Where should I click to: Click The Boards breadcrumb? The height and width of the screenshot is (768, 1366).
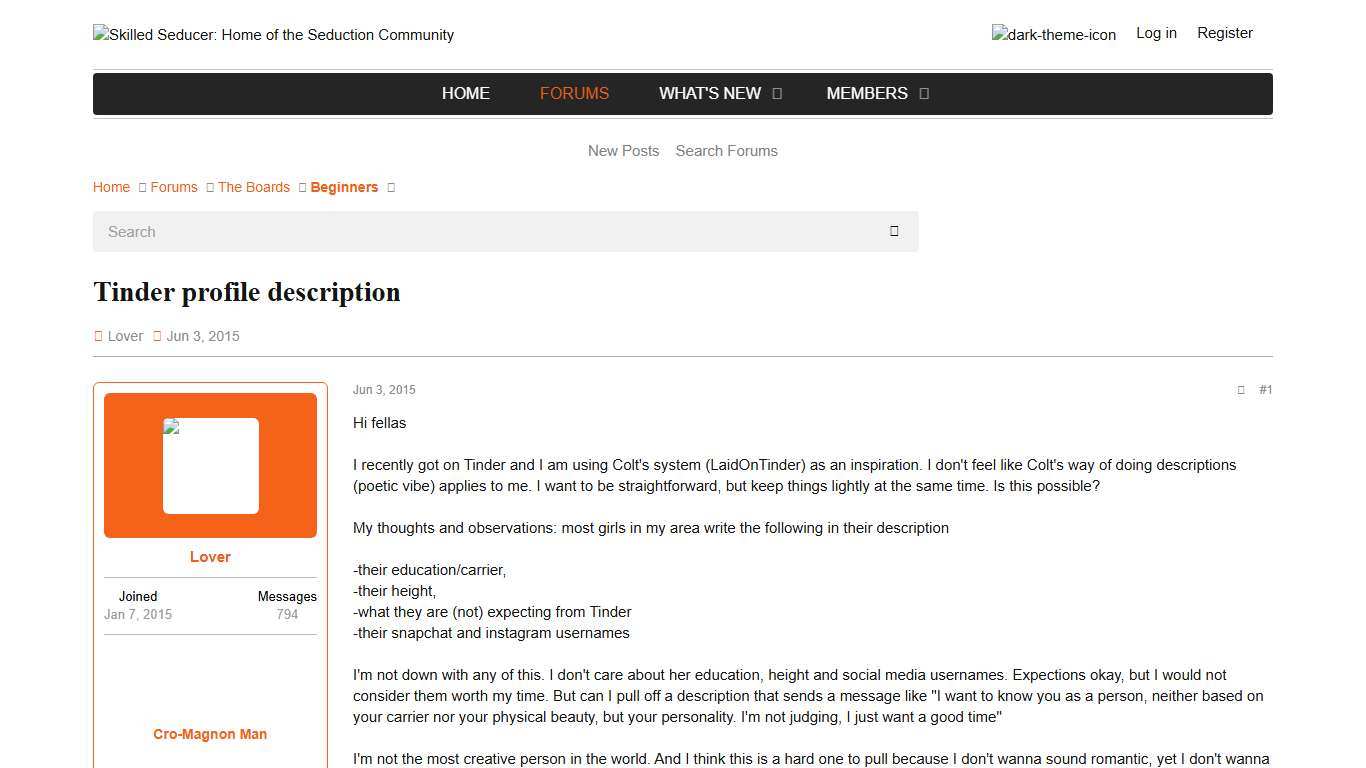coord(253,187)
